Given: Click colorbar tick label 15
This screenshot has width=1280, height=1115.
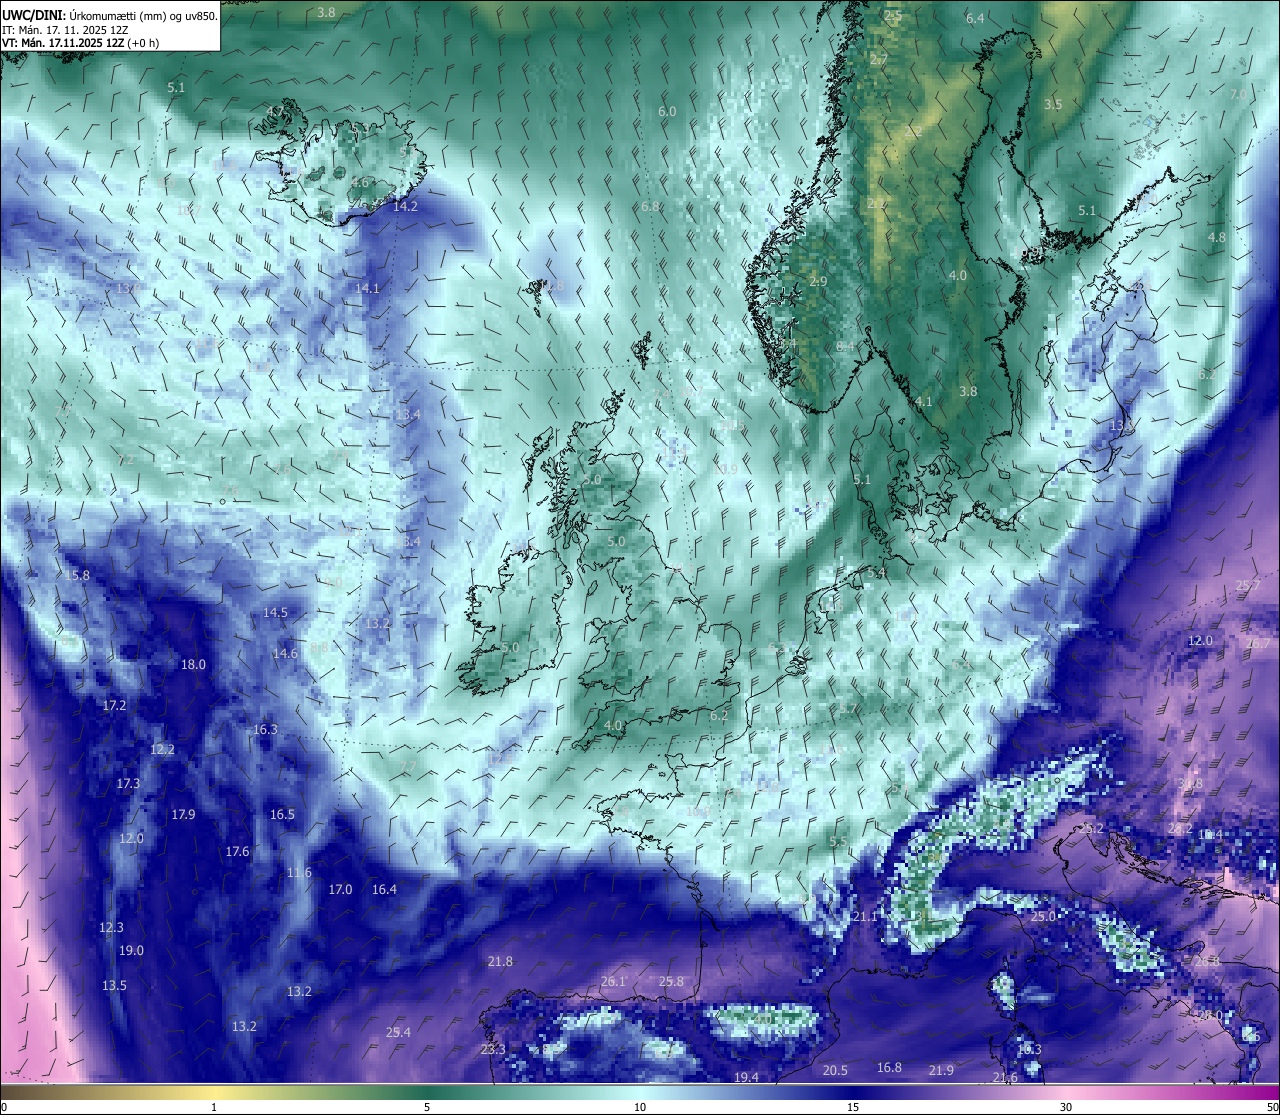Looking at the screenshot, I should click(x=853, y=1107).
